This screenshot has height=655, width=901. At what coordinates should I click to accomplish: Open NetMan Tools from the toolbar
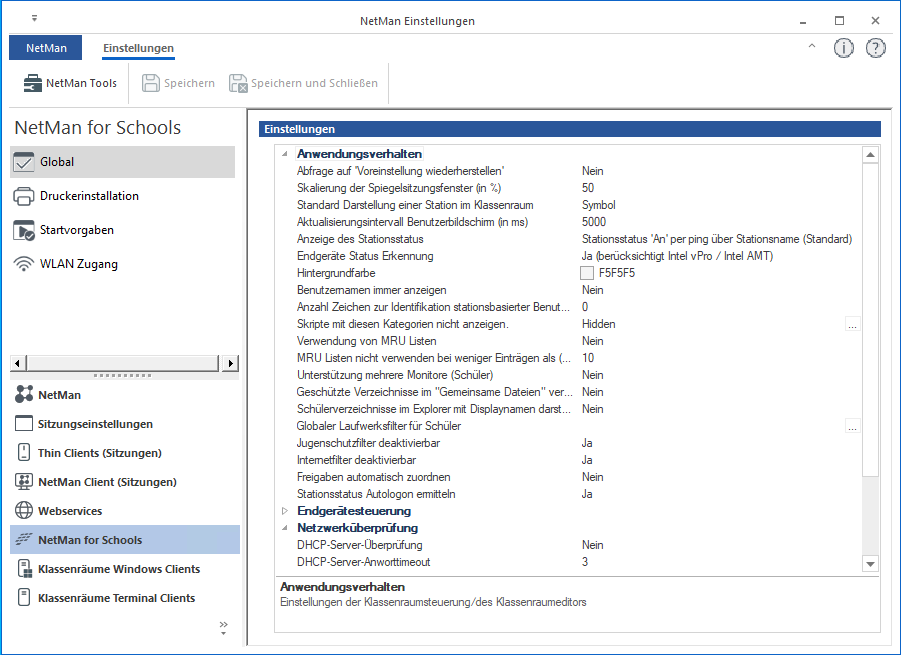coord(70,83)
